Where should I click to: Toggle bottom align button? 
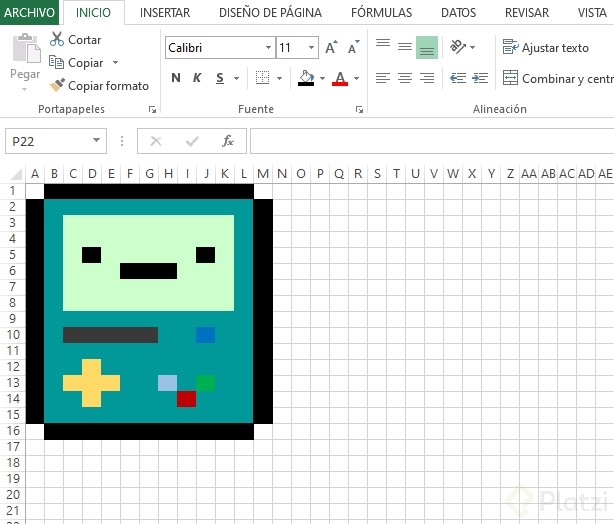tap(427, 47)
